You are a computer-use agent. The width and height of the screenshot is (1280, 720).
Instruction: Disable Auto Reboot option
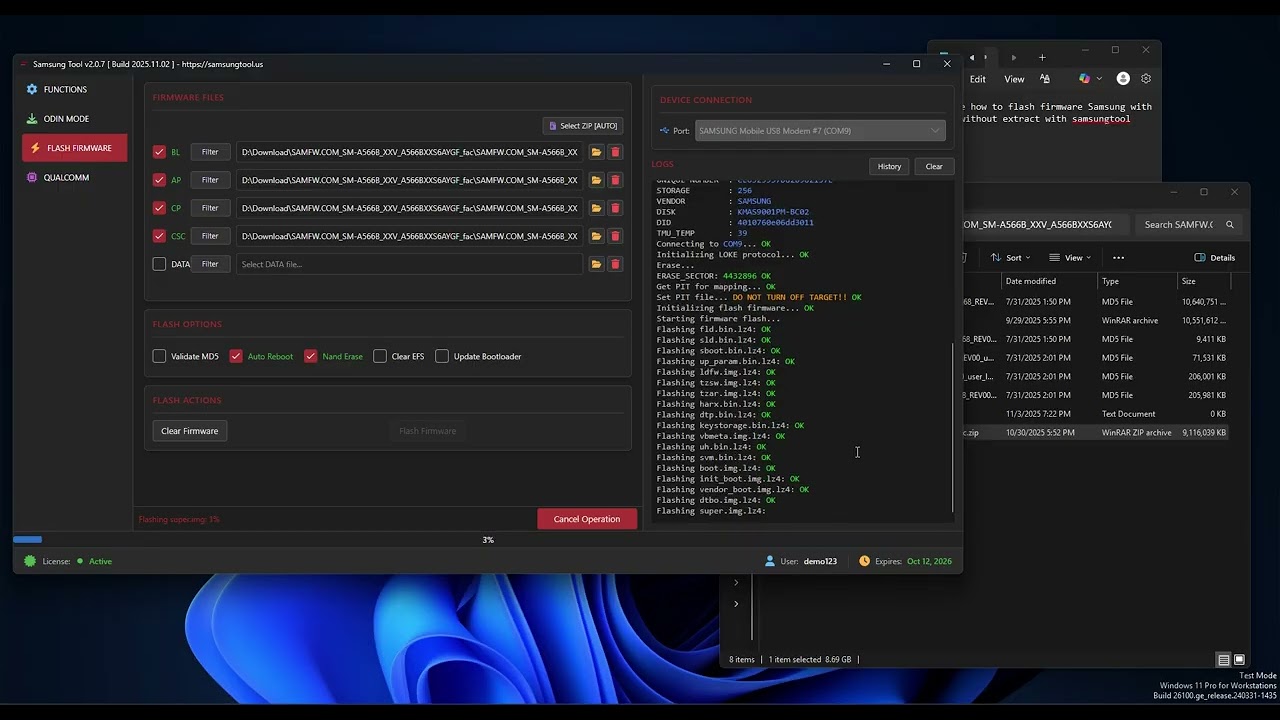236,356
